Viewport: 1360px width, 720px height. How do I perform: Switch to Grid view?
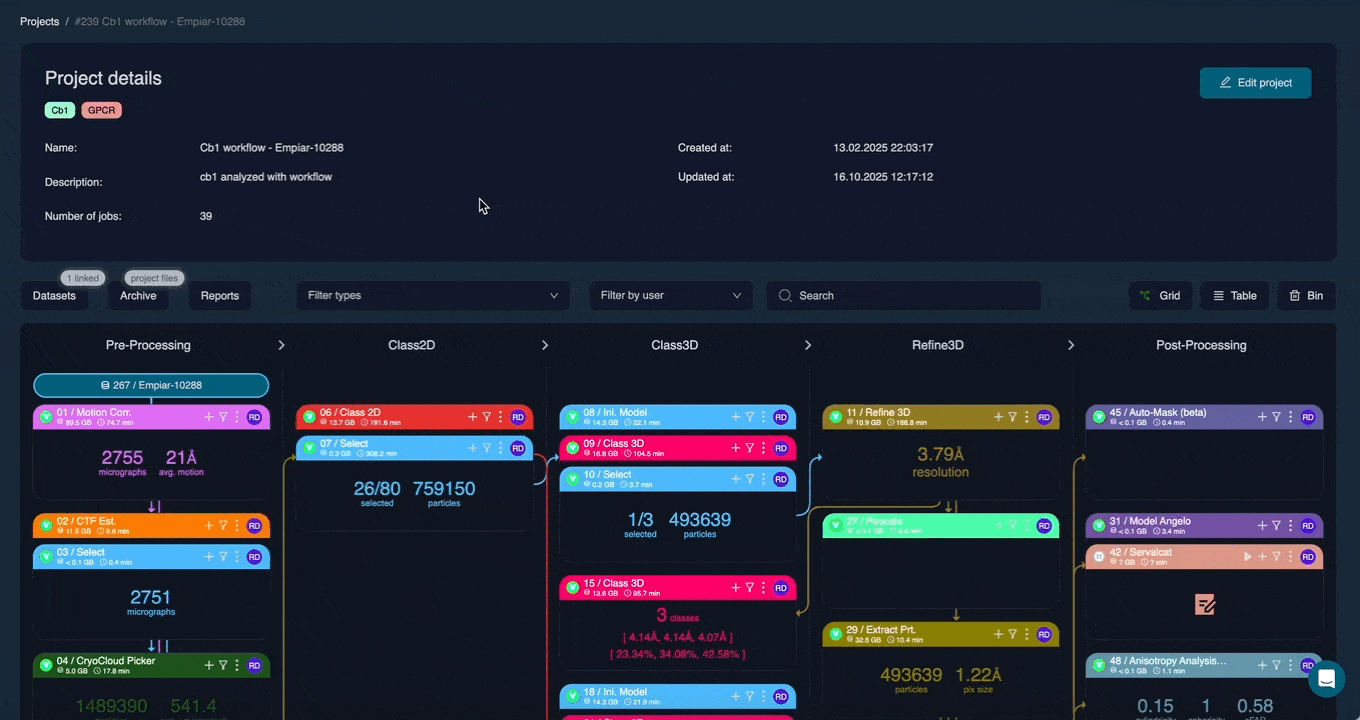click(x=1160, y=296)
